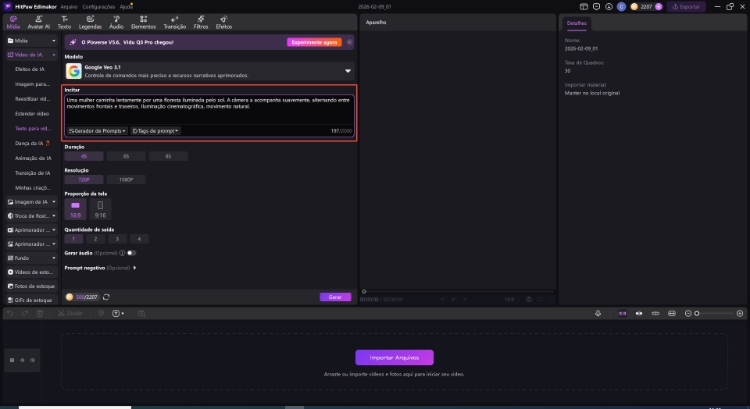The height and width of the screenshot is (409, 750).
Task: Select the 4S duration option
Action: pyautogui.click(x=84, y=156)
